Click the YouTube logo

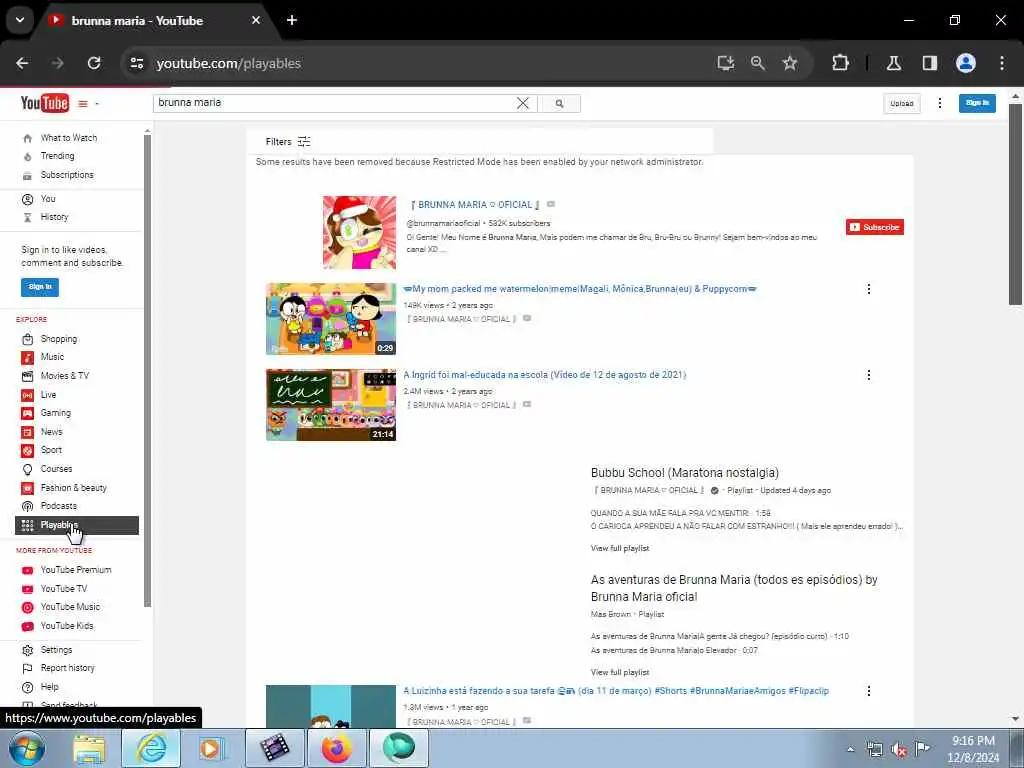44,103
